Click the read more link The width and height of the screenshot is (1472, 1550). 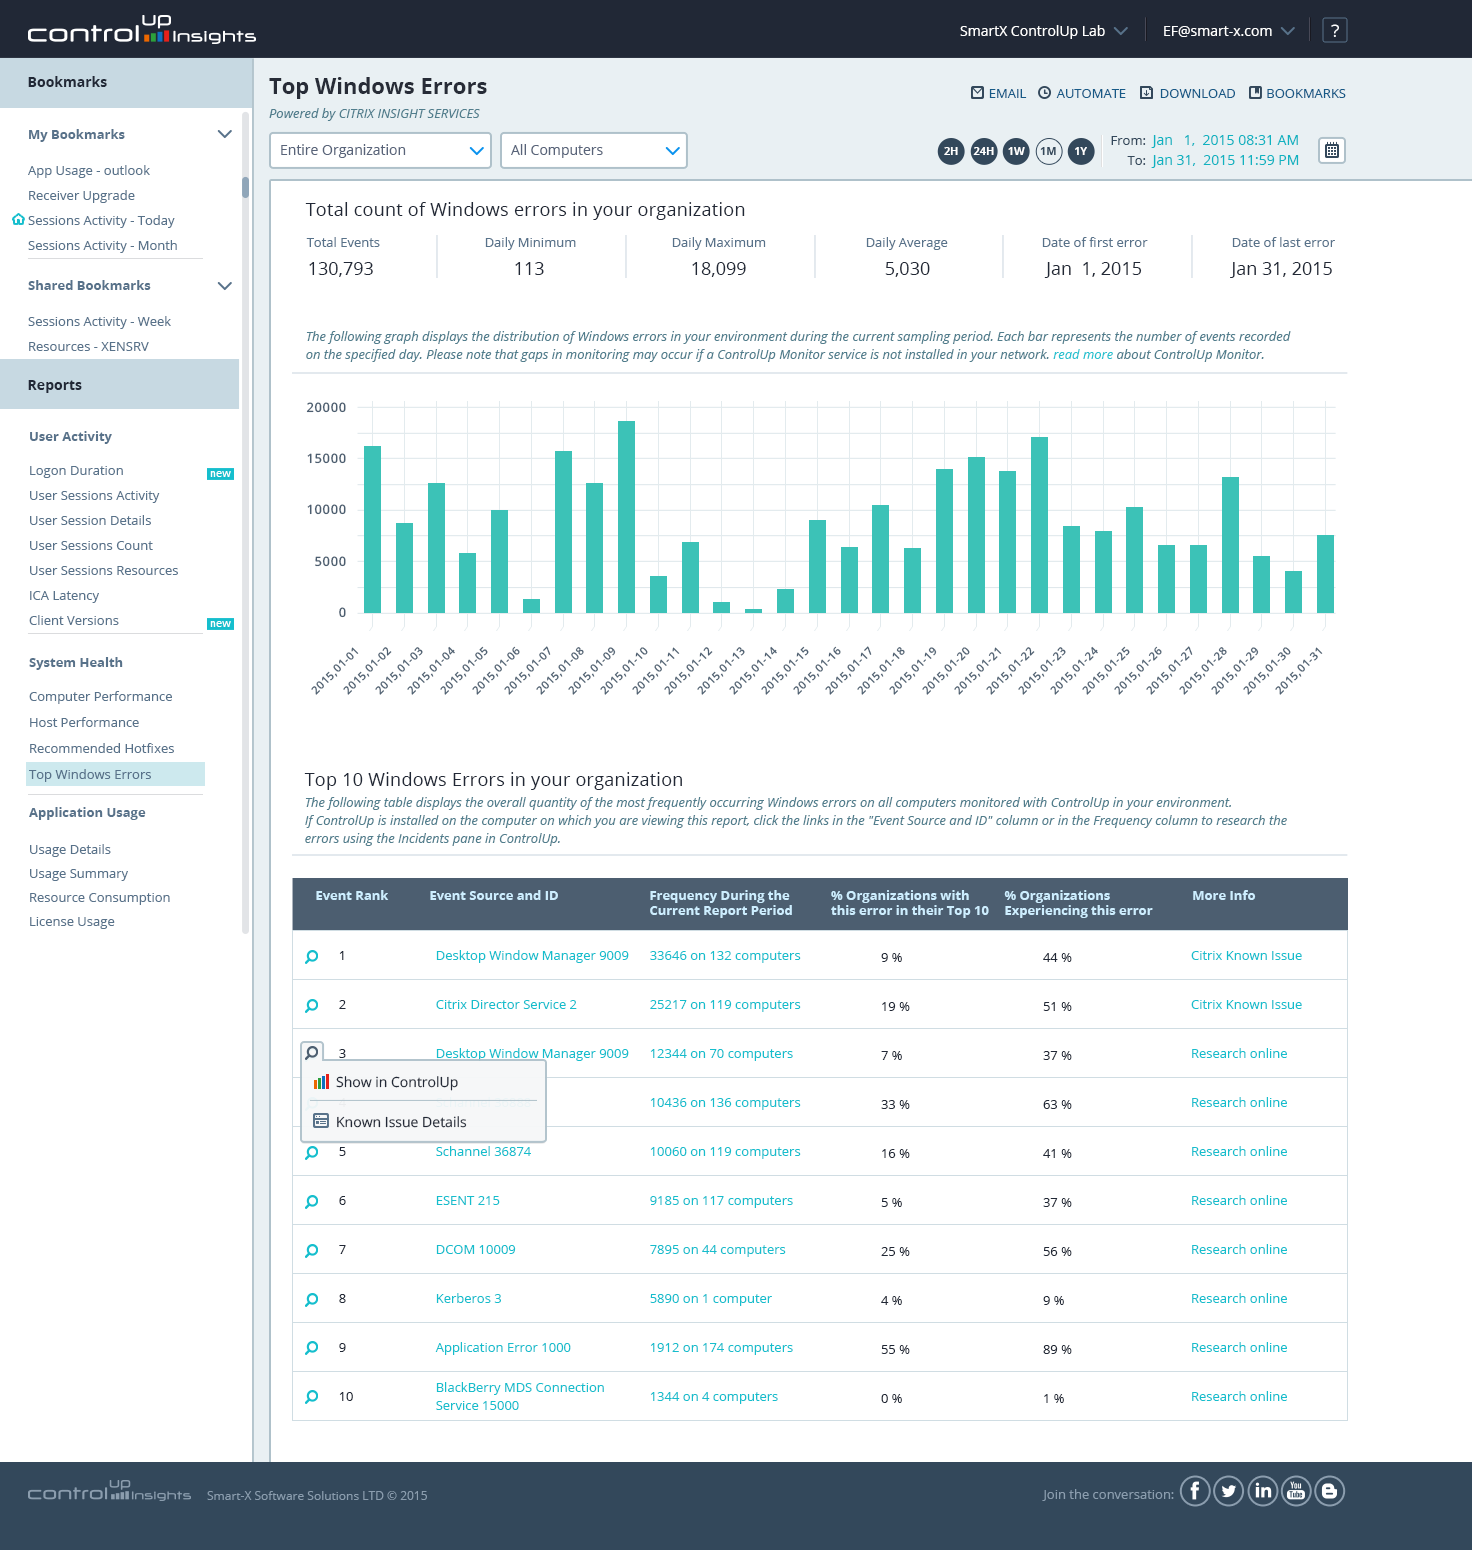[x=1083, y=355]
